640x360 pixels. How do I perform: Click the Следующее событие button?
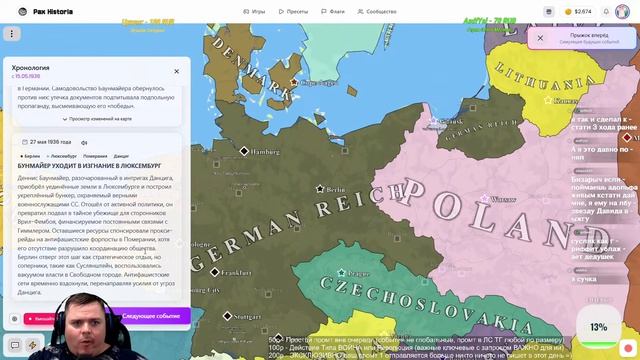pyautogui.click(x=151, y=316)
